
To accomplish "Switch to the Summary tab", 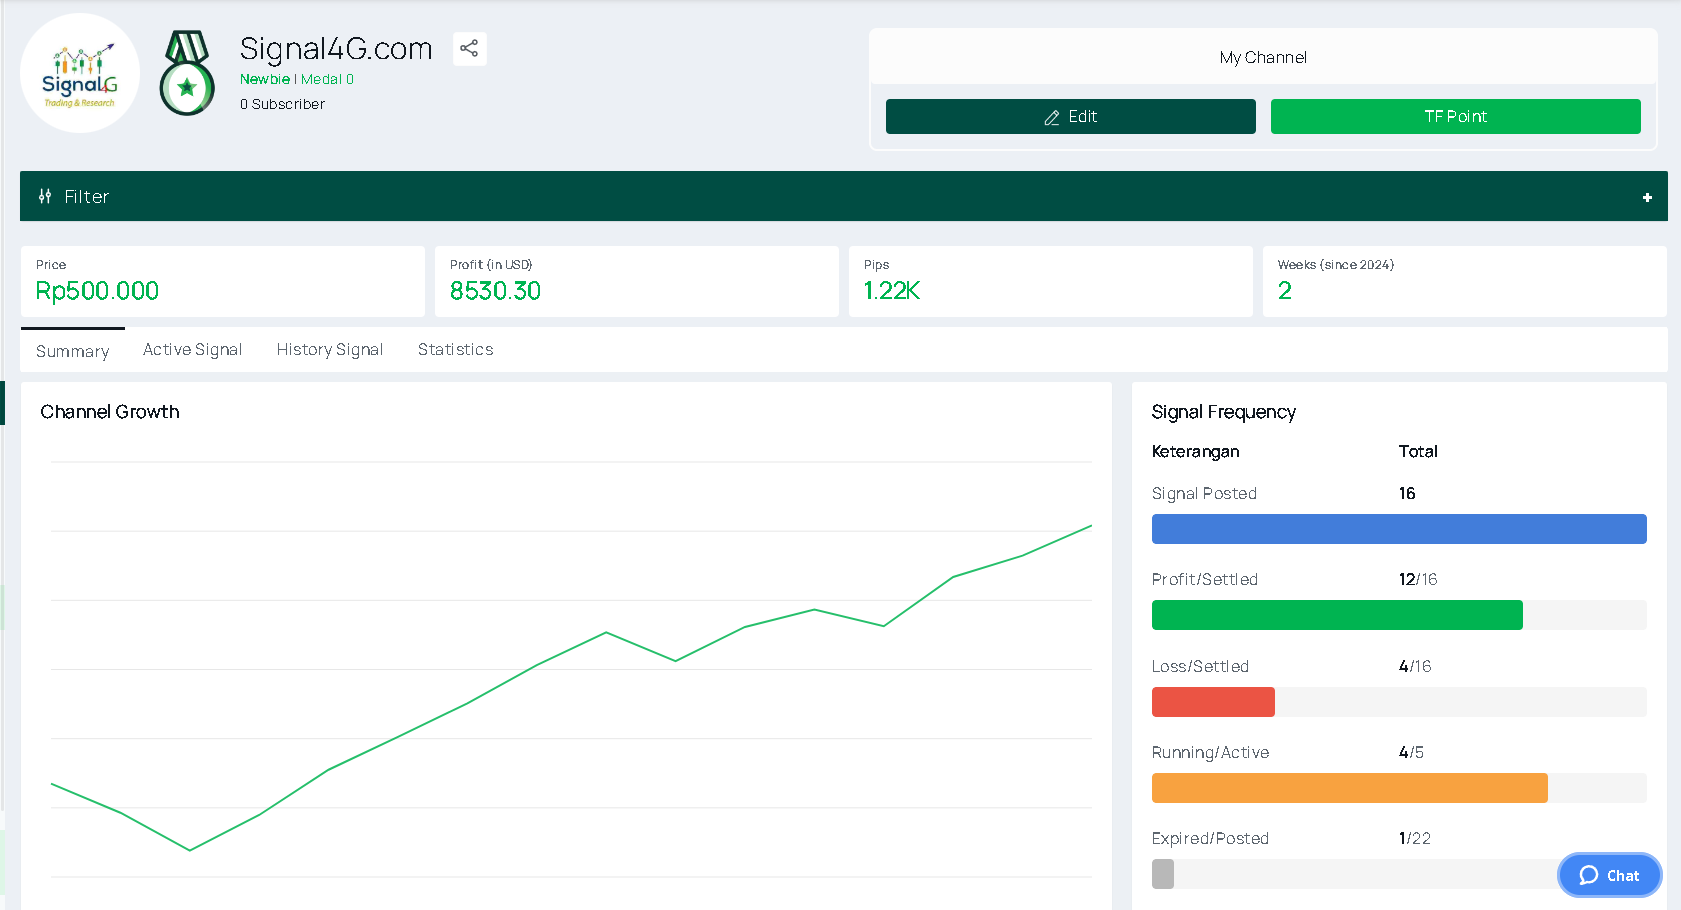I will coord(73,351).
